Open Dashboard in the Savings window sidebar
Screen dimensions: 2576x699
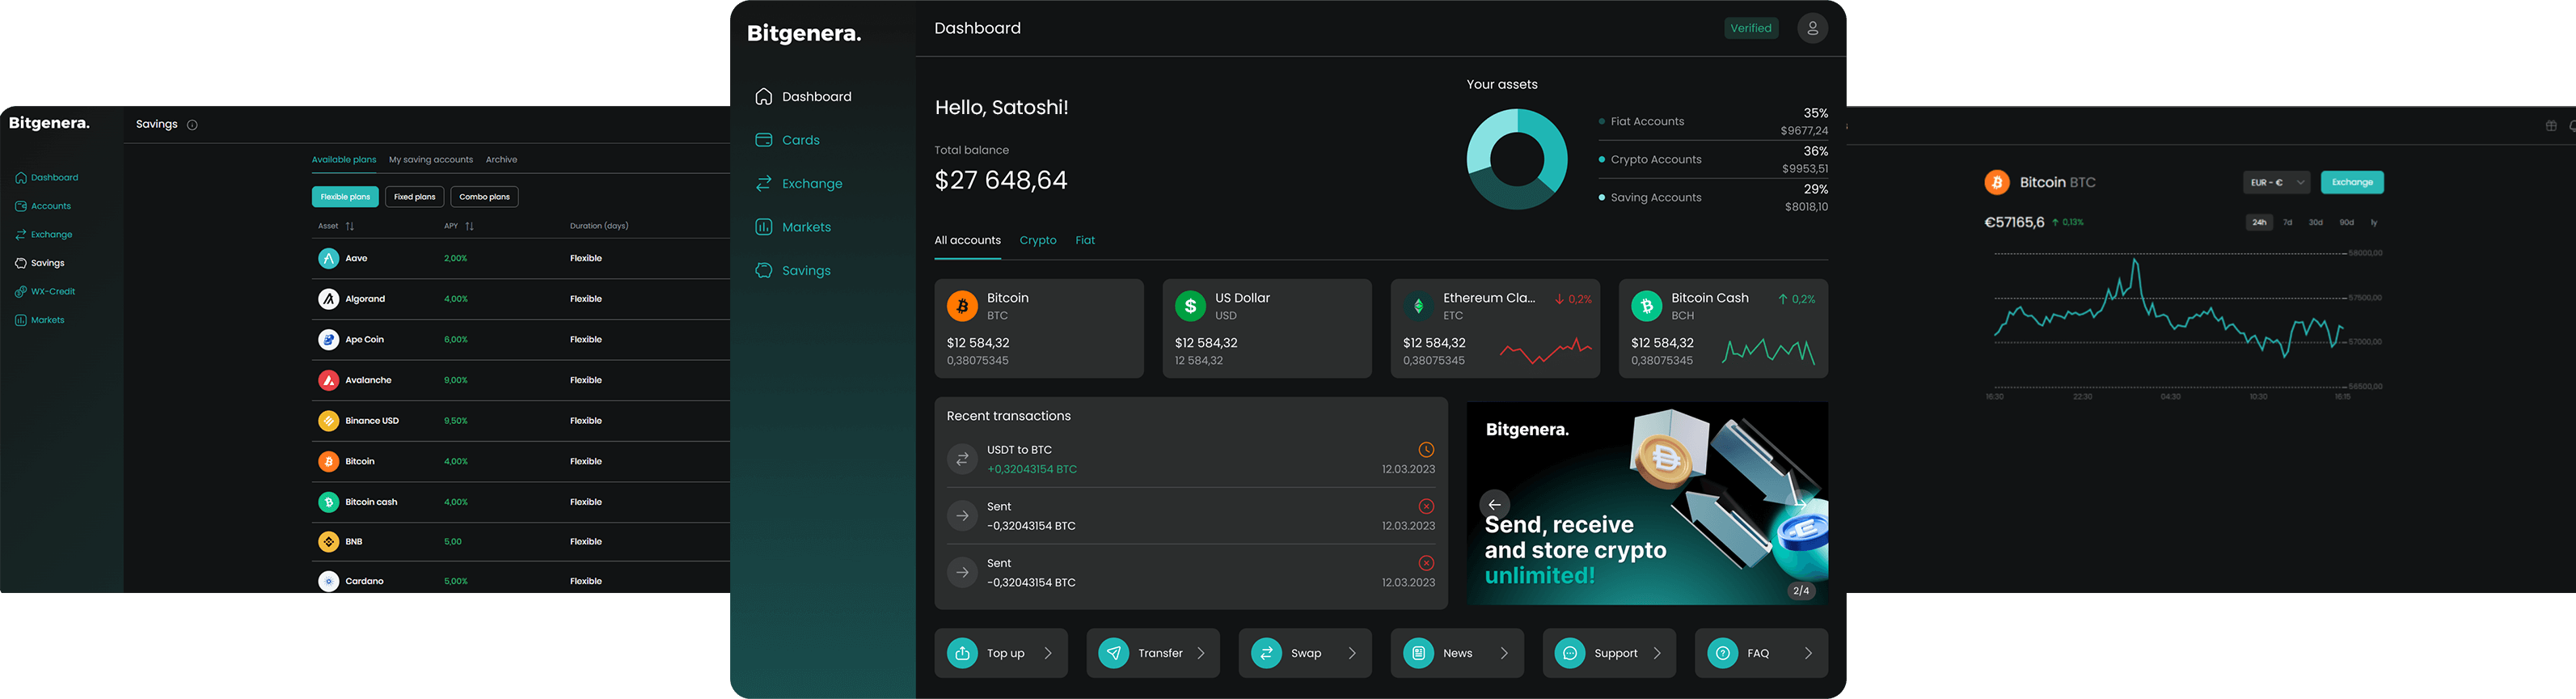pos(47,177)
